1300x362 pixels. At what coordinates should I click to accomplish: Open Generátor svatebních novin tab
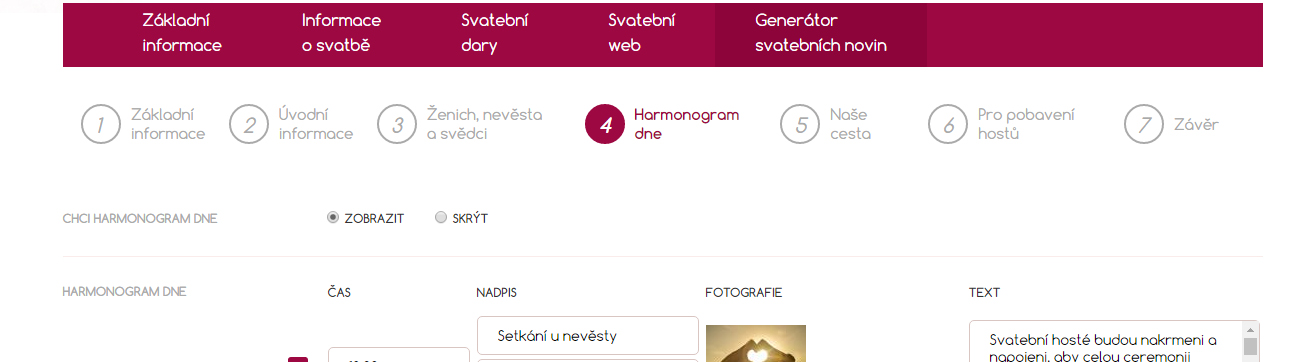point(821,33)
